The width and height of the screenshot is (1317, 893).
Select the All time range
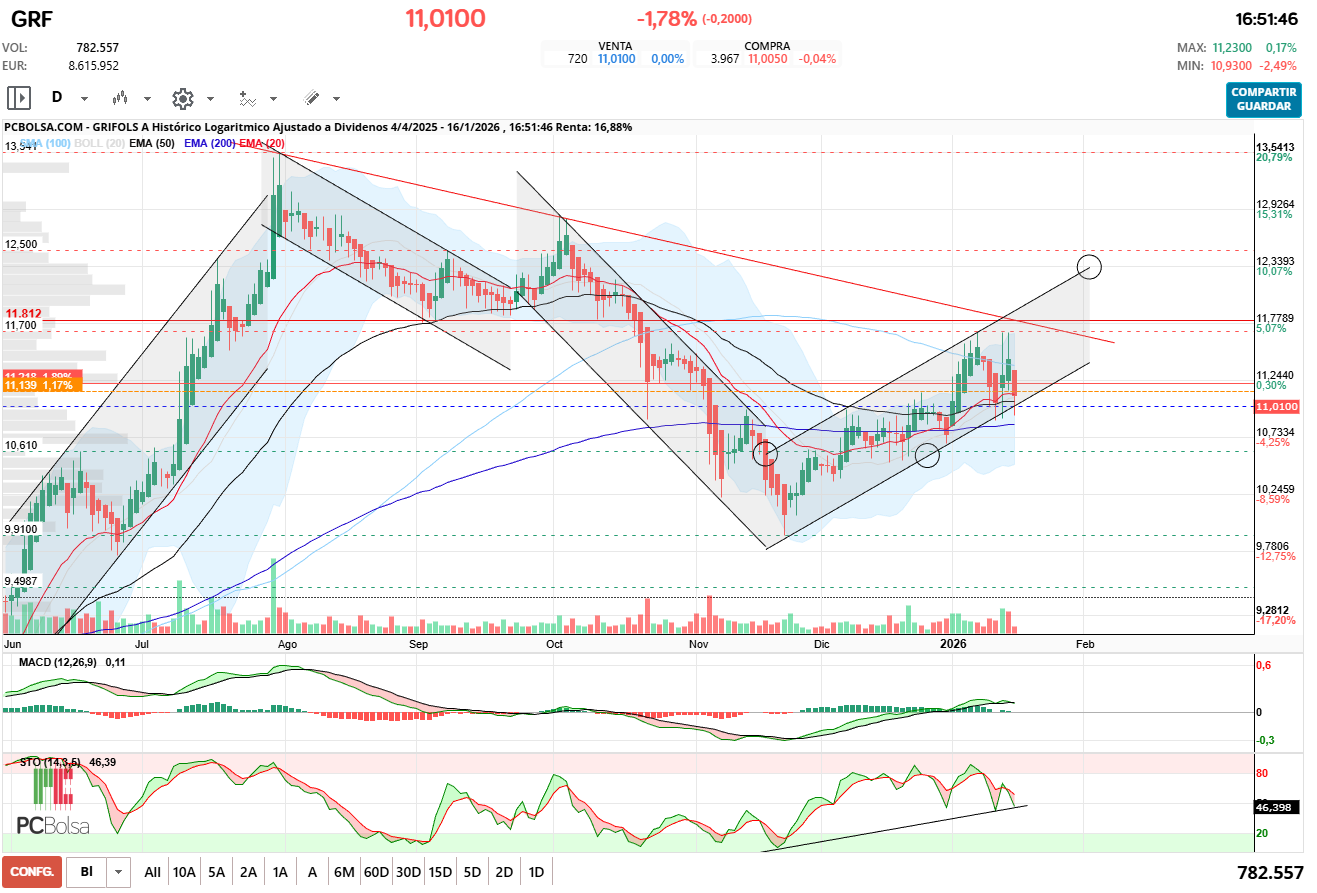point(152,872)
